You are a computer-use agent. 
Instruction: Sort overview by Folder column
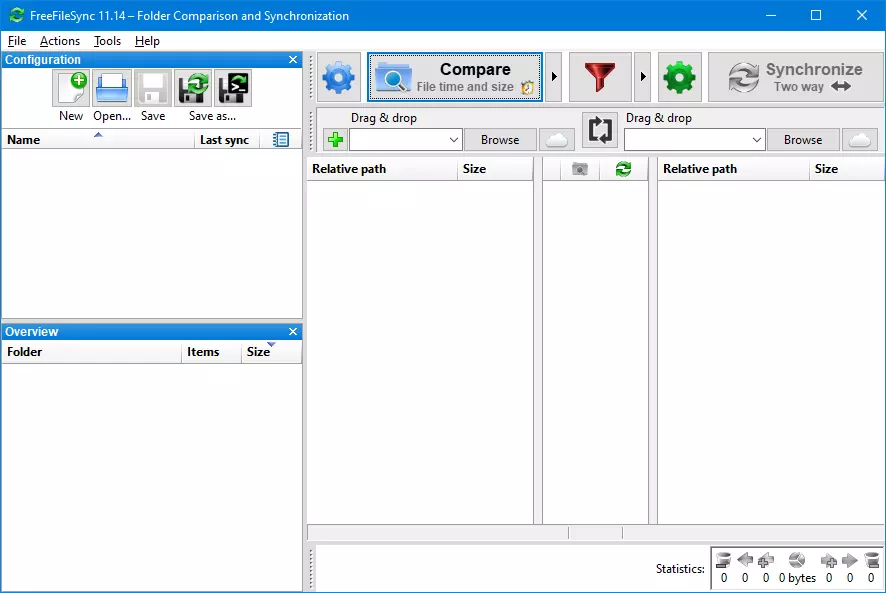92,352
